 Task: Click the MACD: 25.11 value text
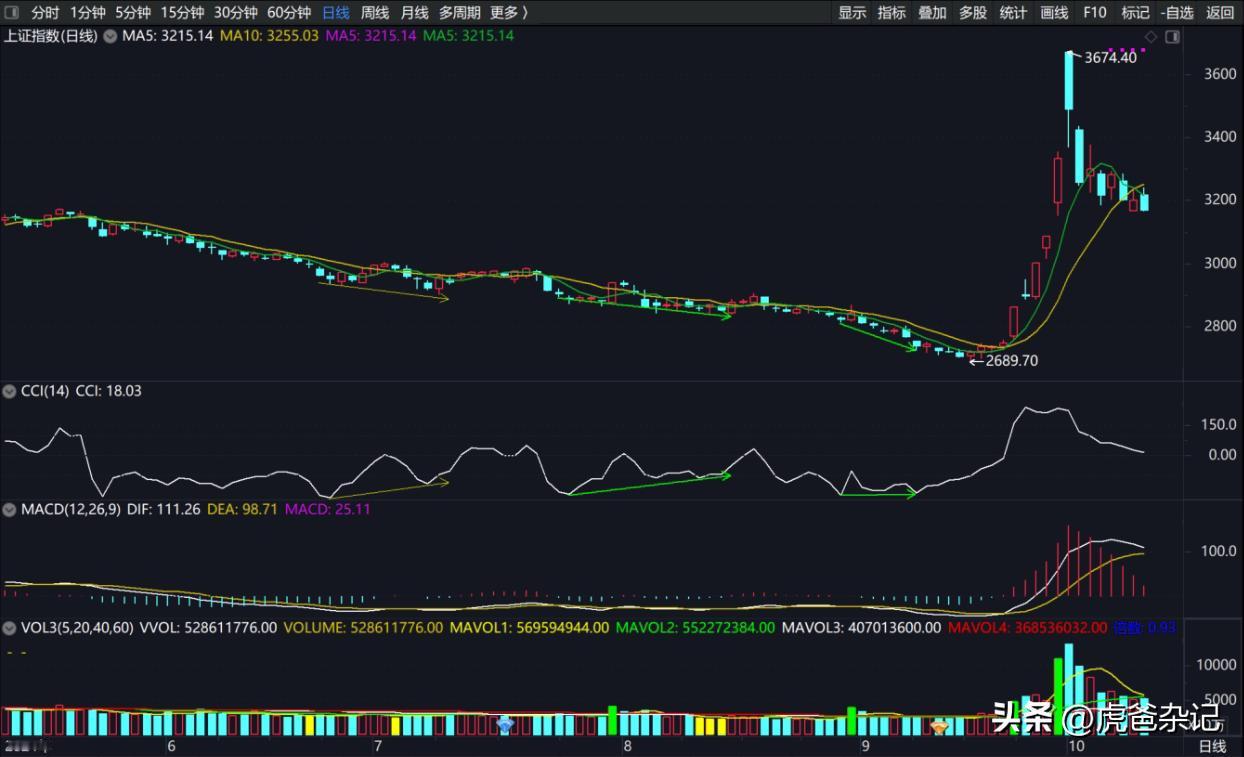[x=328, y=509]
